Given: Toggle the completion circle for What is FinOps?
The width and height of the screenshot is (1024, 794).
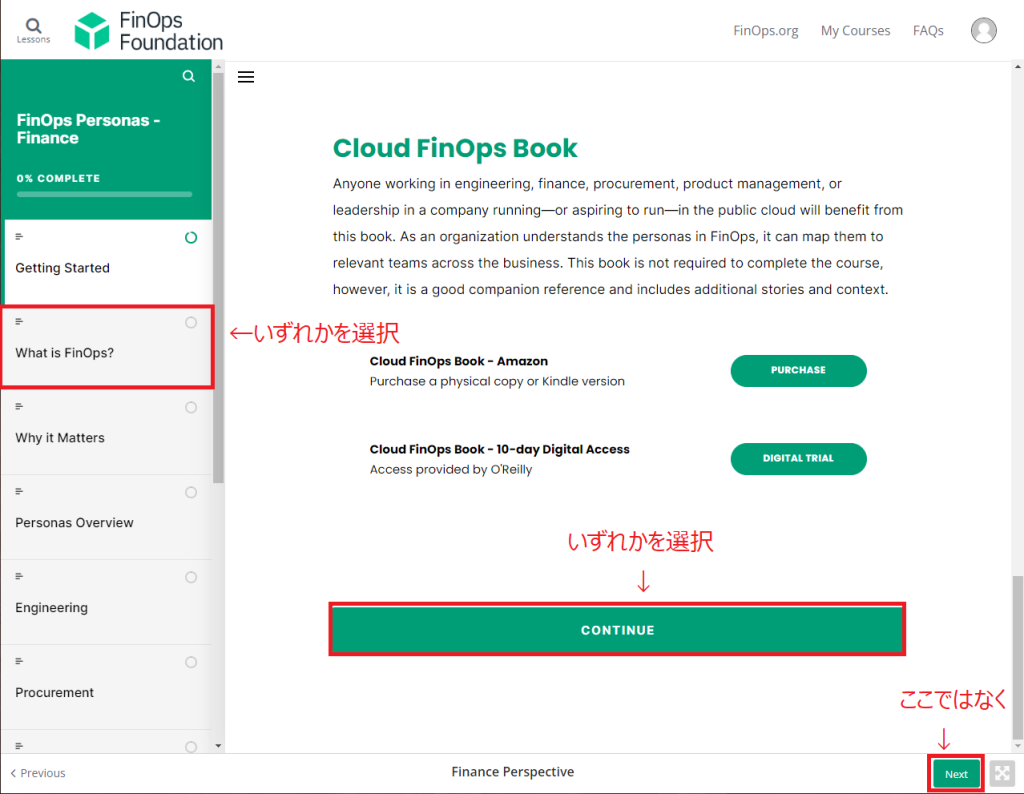Looking at the screenshot, I should point(190,322).
